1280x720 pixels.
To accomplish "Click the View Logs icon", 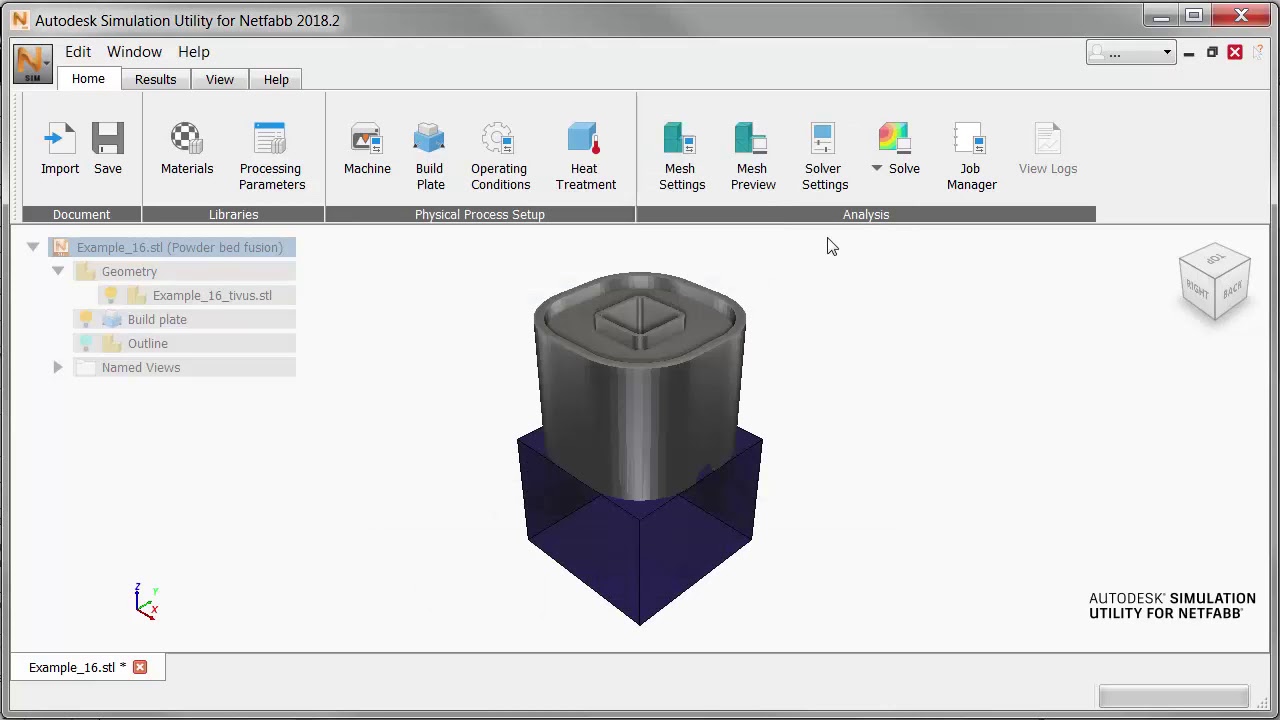I will pos(1047,140).
